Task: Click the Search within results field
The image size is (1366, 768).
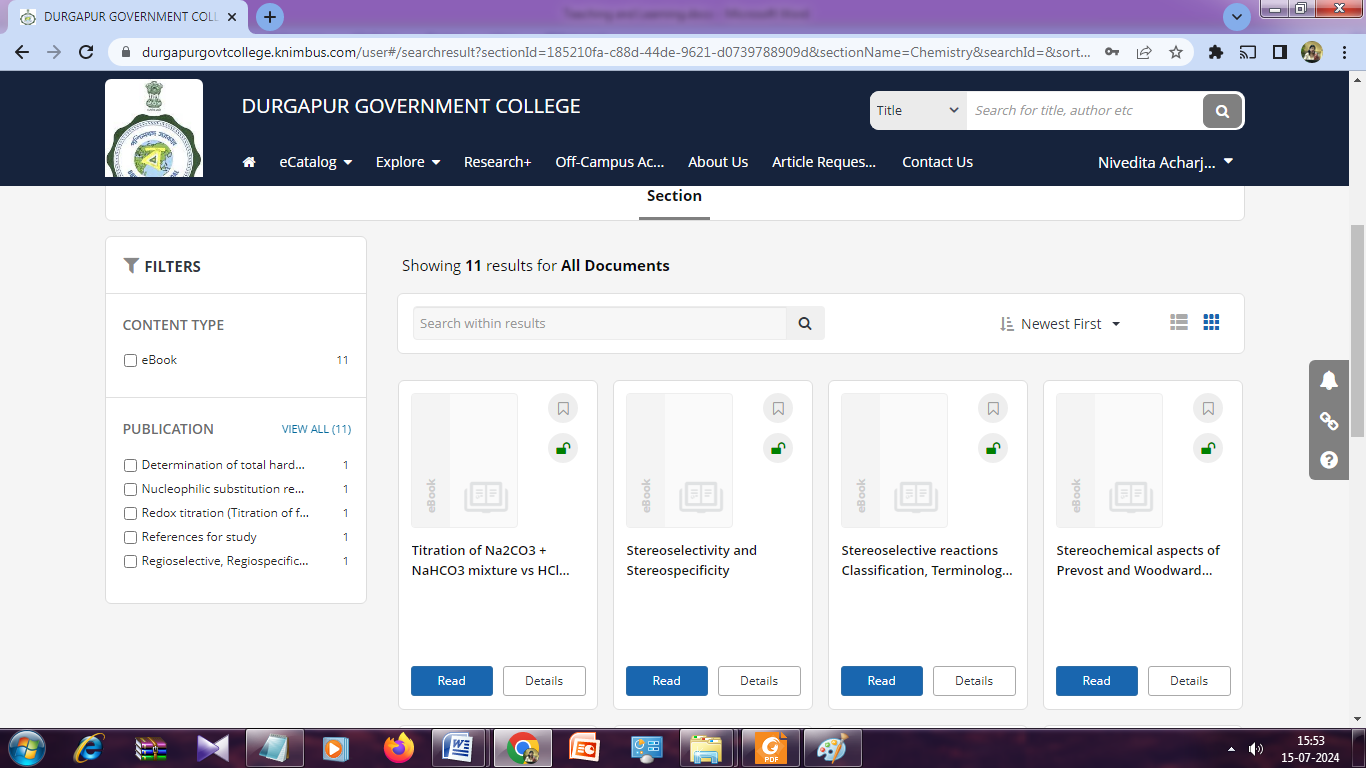Action: click(599, 323)
